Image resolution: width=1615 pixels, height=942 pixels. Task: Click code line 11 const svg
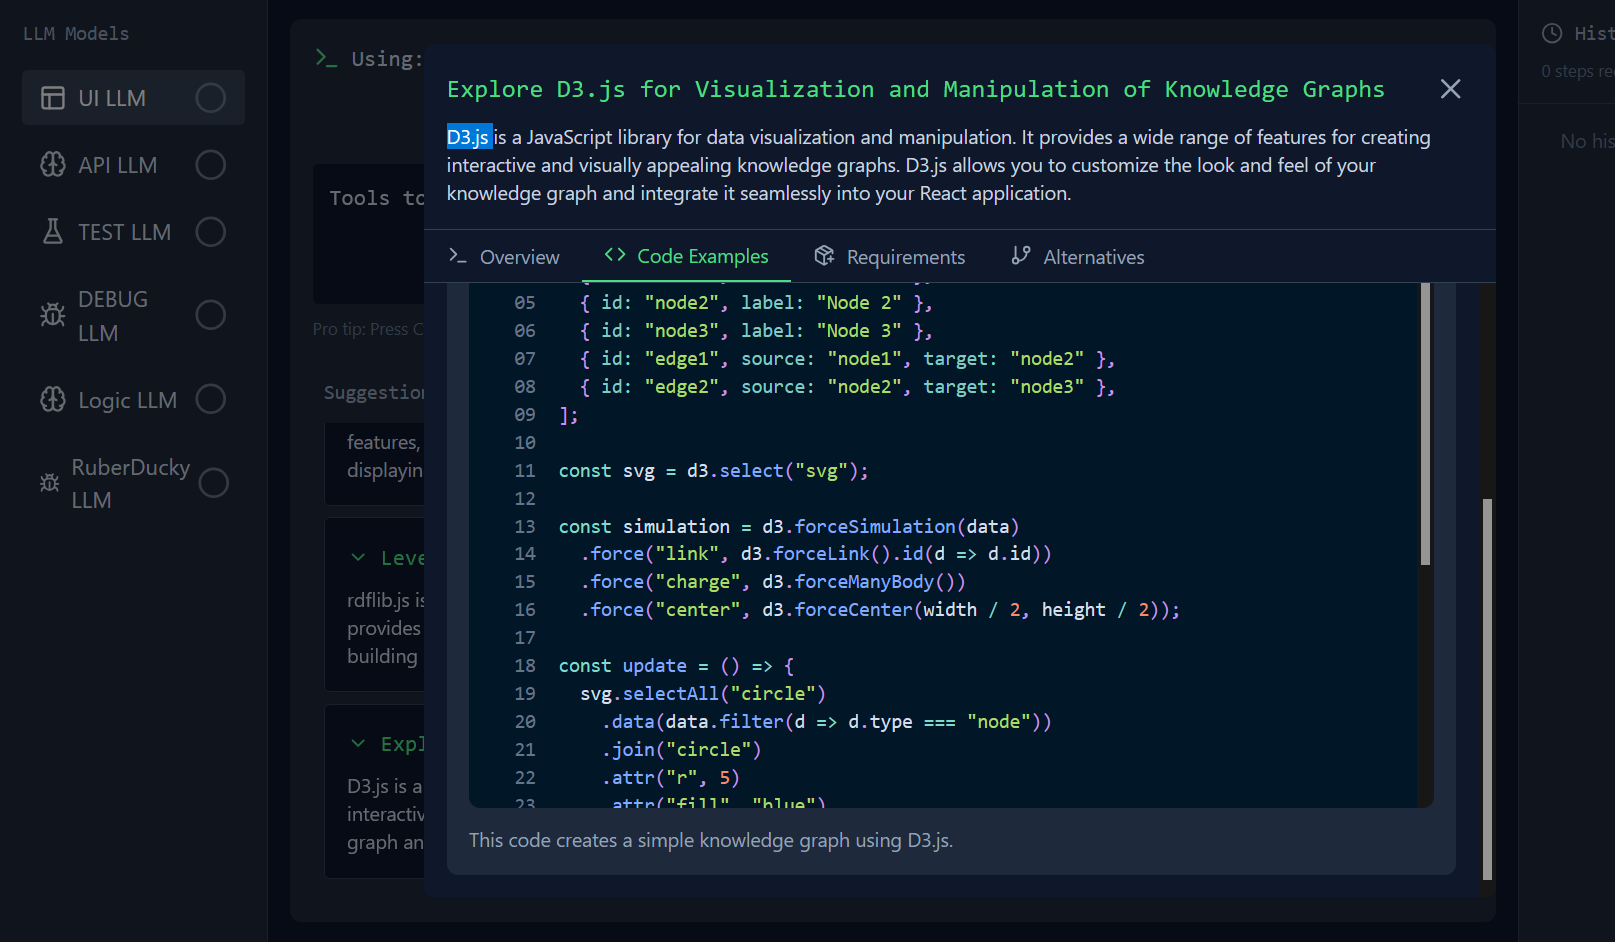pyautogui.click(x=713, y=471)
